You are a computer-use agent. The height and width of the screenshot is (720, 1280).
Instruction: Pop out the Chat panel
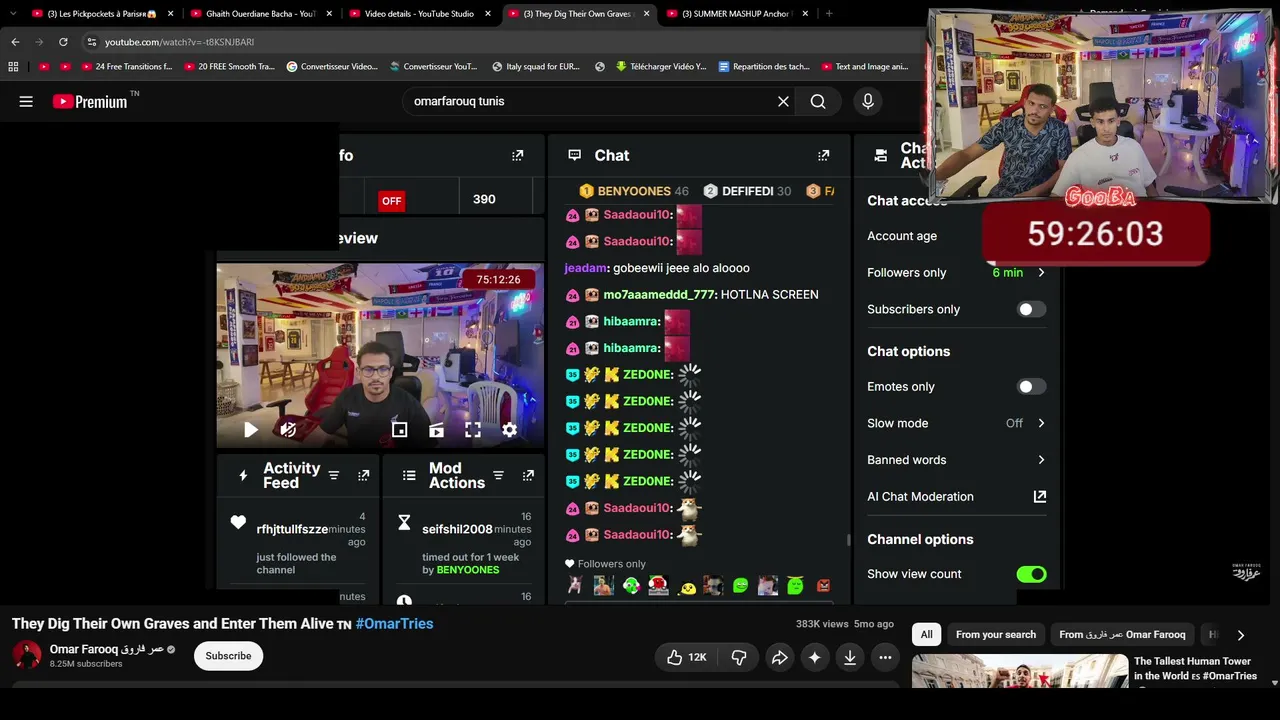point(823,156)
